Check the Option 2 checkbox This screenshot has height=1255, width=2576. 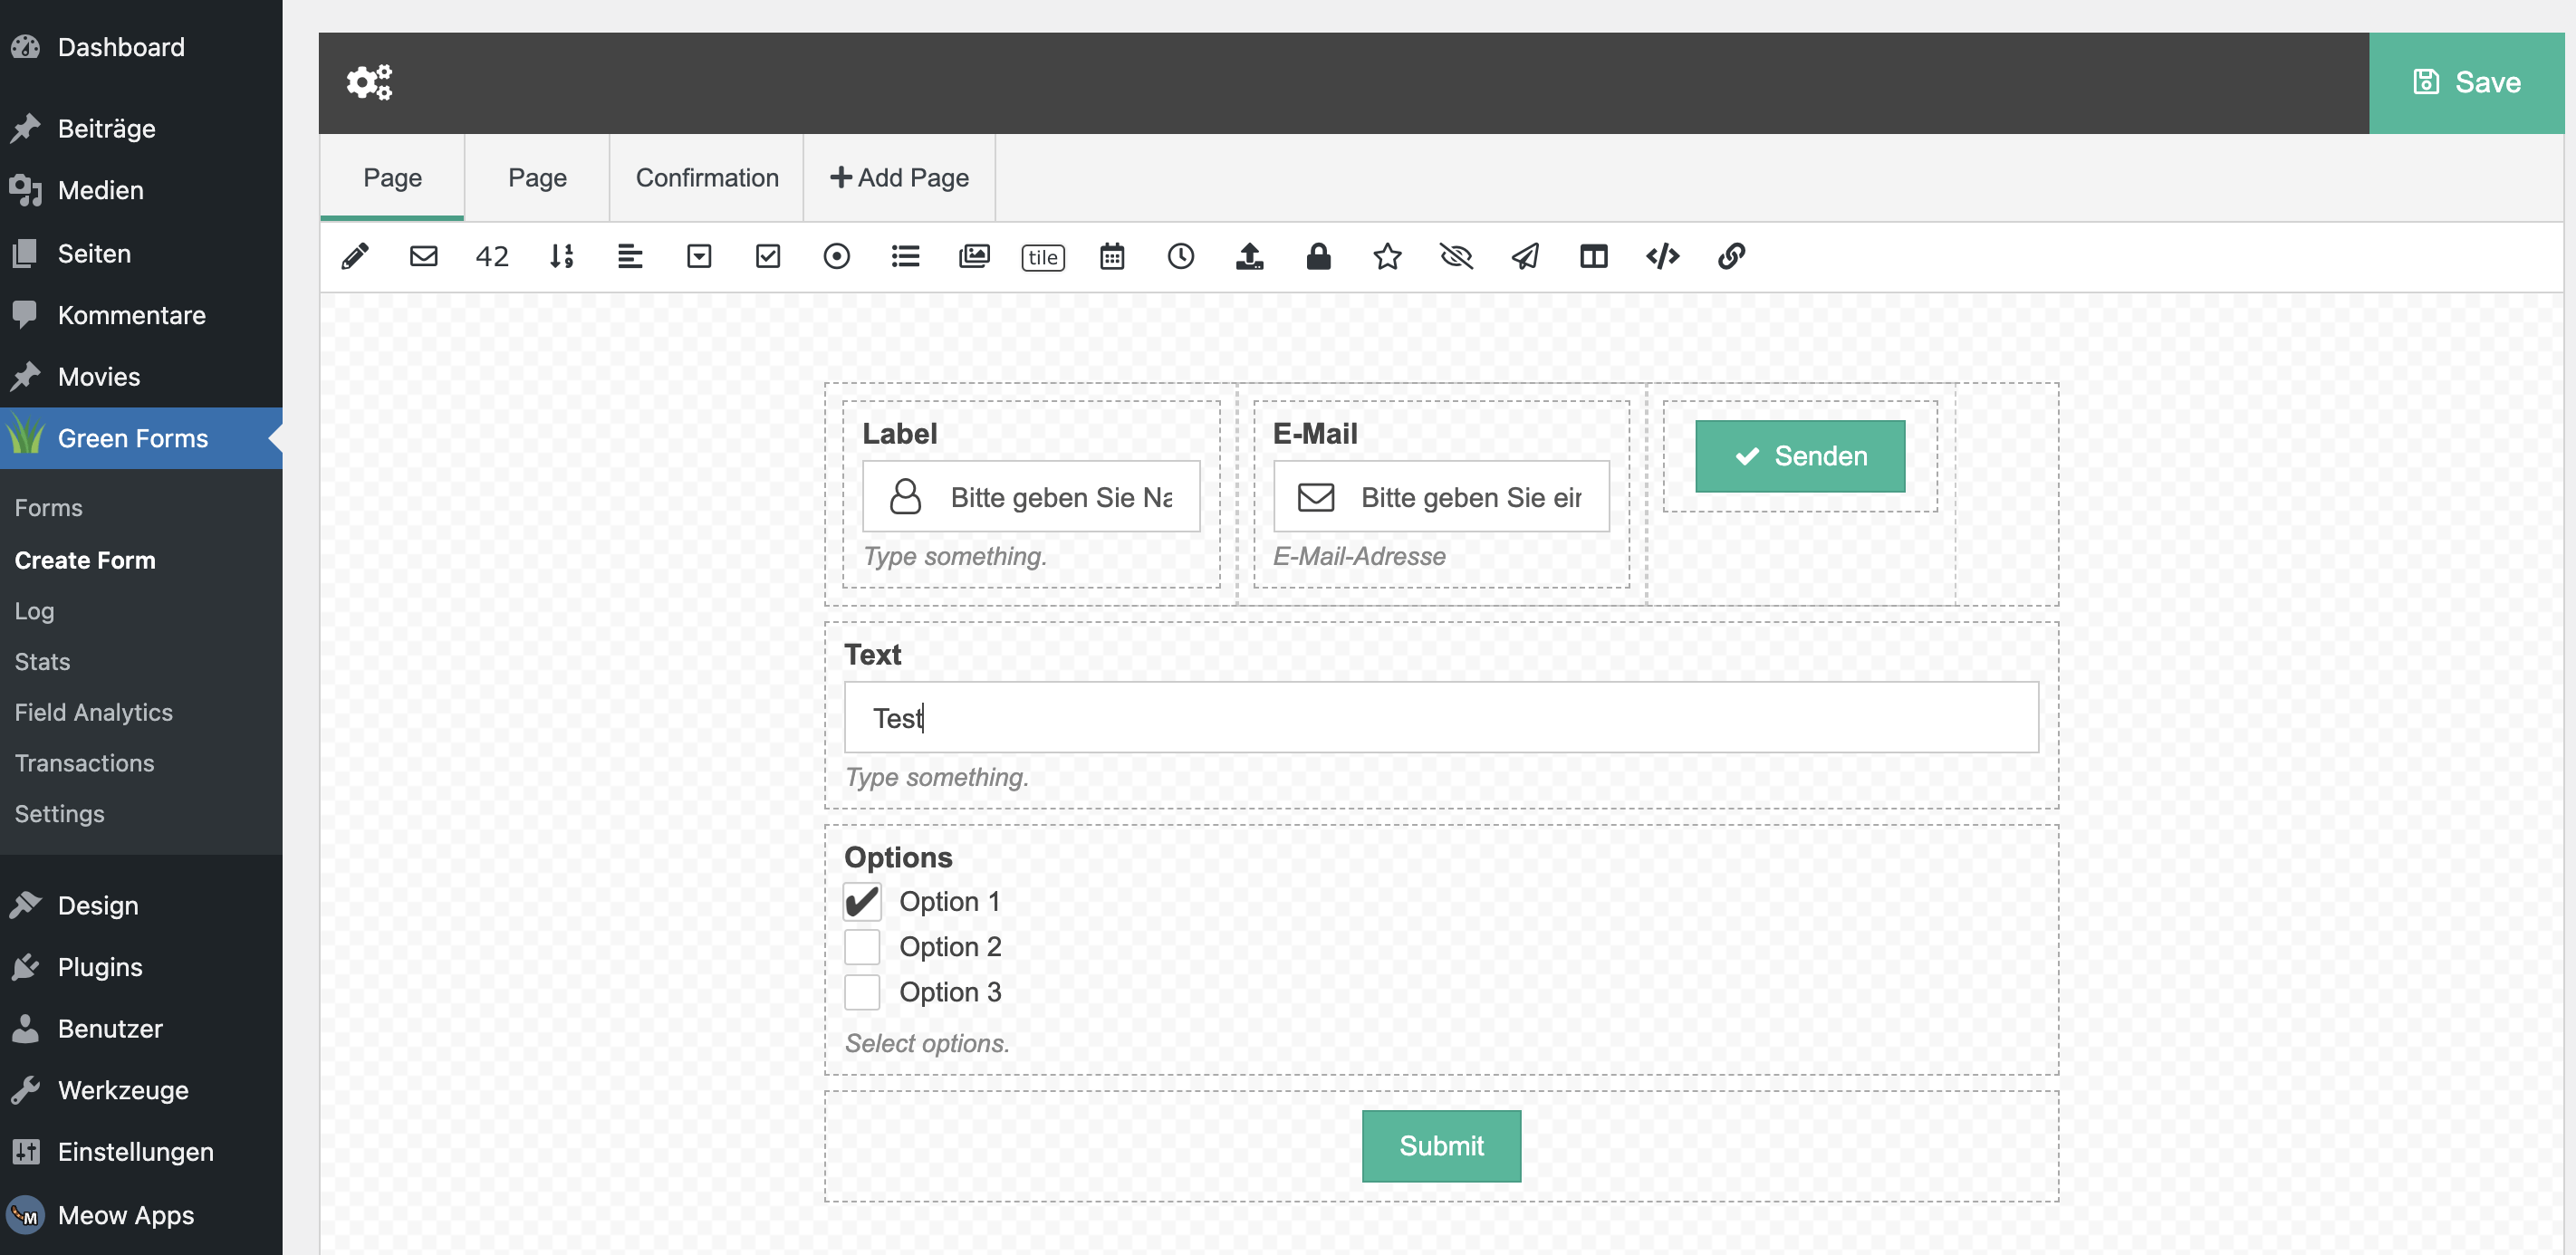point(862,947)
